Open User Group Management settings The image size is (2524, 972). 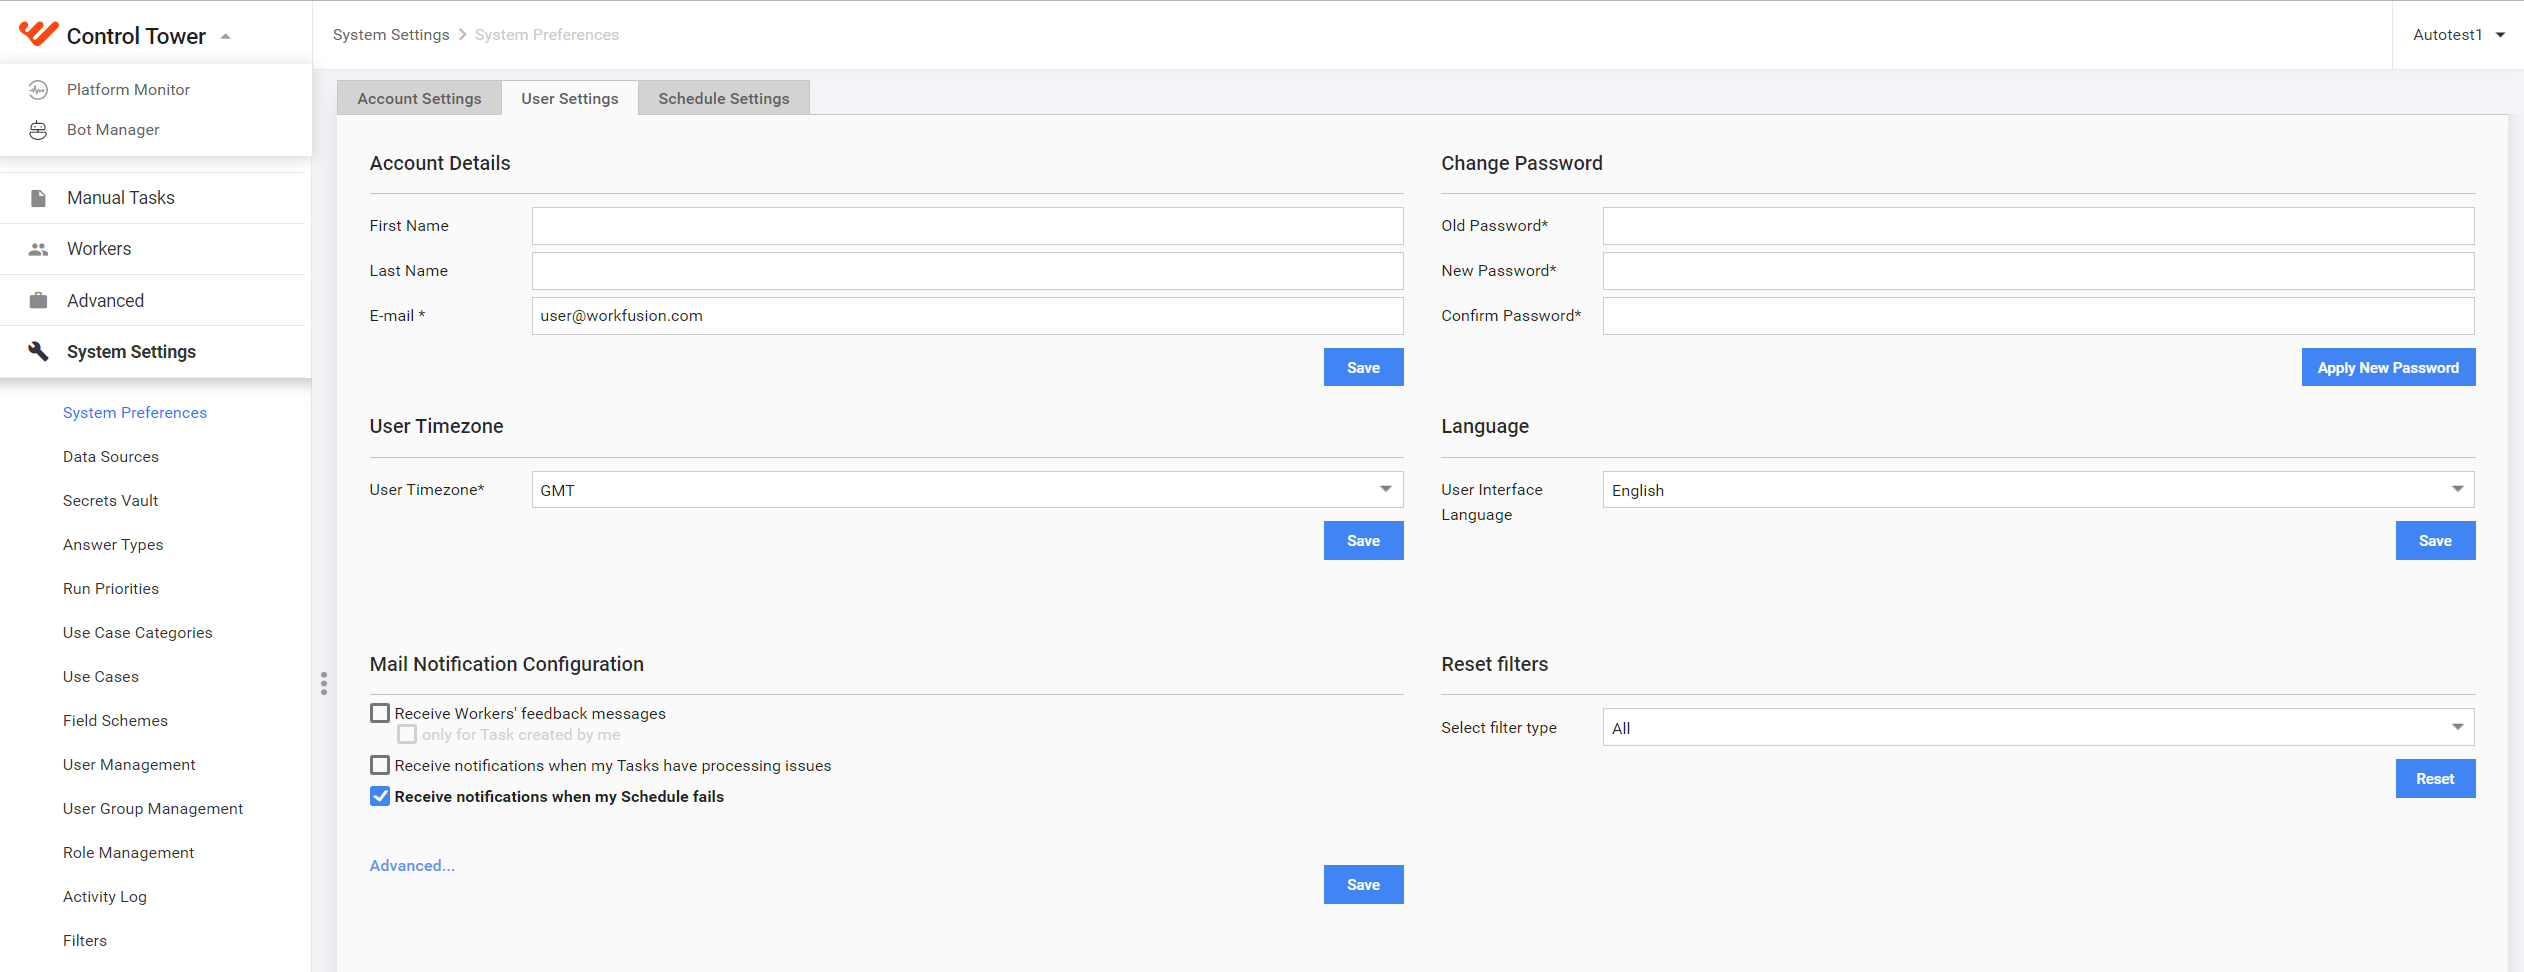click(x=153, y=809)
